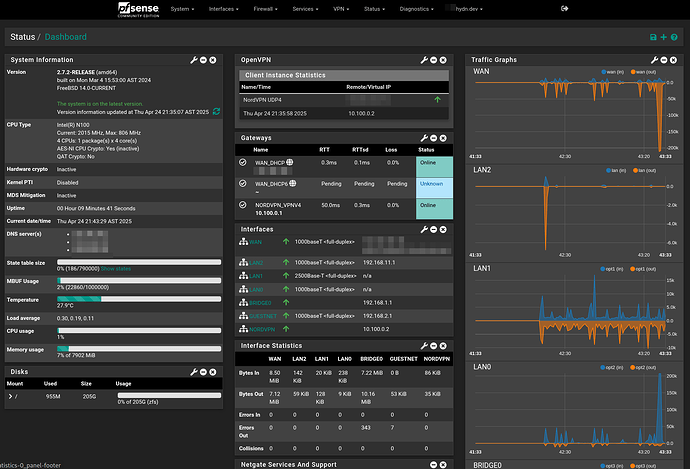Open the BRIDGE0 interface link

click(x=260, y=303)
